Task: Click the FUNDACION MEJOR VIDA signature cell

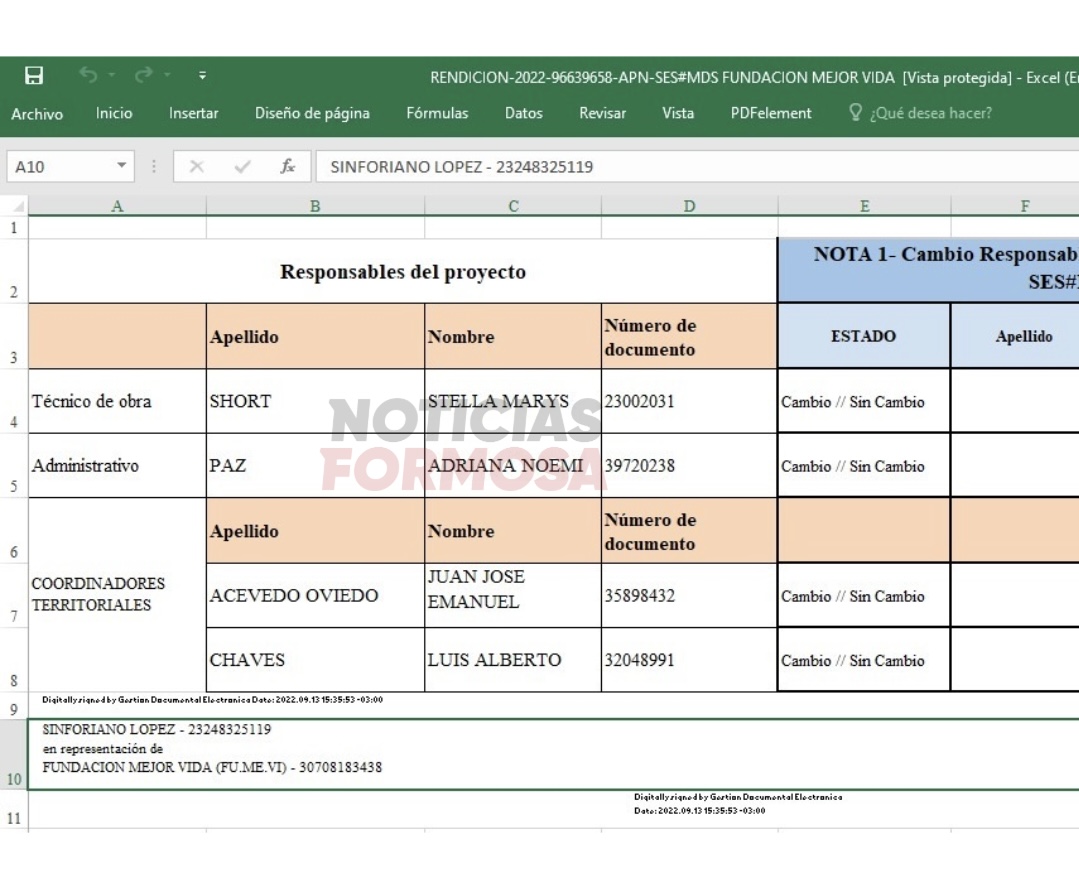Action: [x=553, y=755]
